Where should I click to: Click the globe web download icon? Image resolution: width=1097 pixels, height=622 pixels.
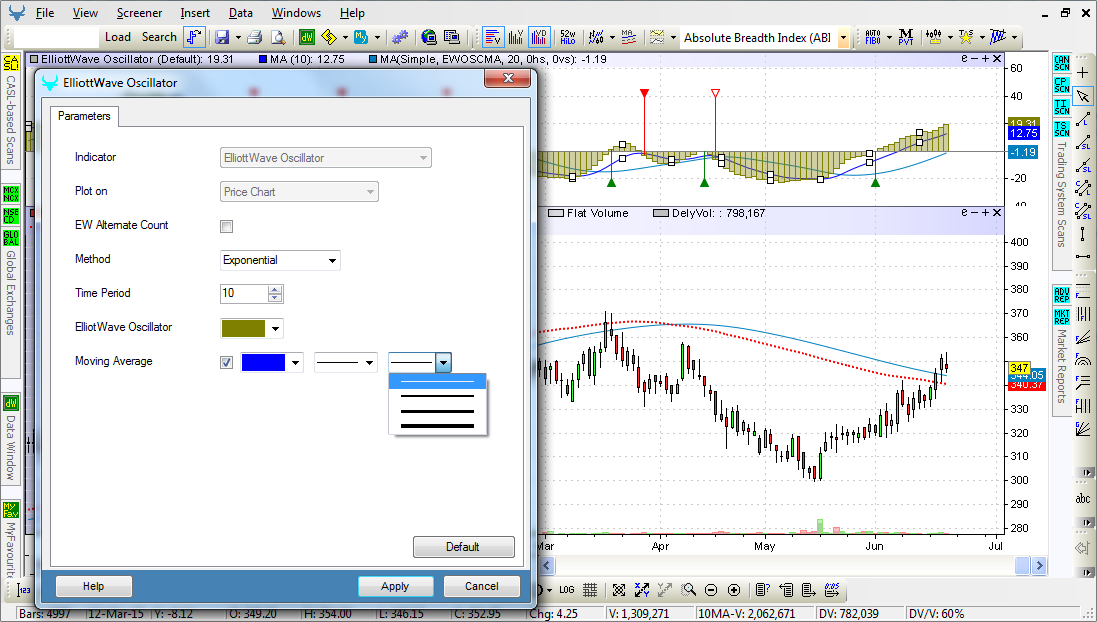click(x=429, y=37)
